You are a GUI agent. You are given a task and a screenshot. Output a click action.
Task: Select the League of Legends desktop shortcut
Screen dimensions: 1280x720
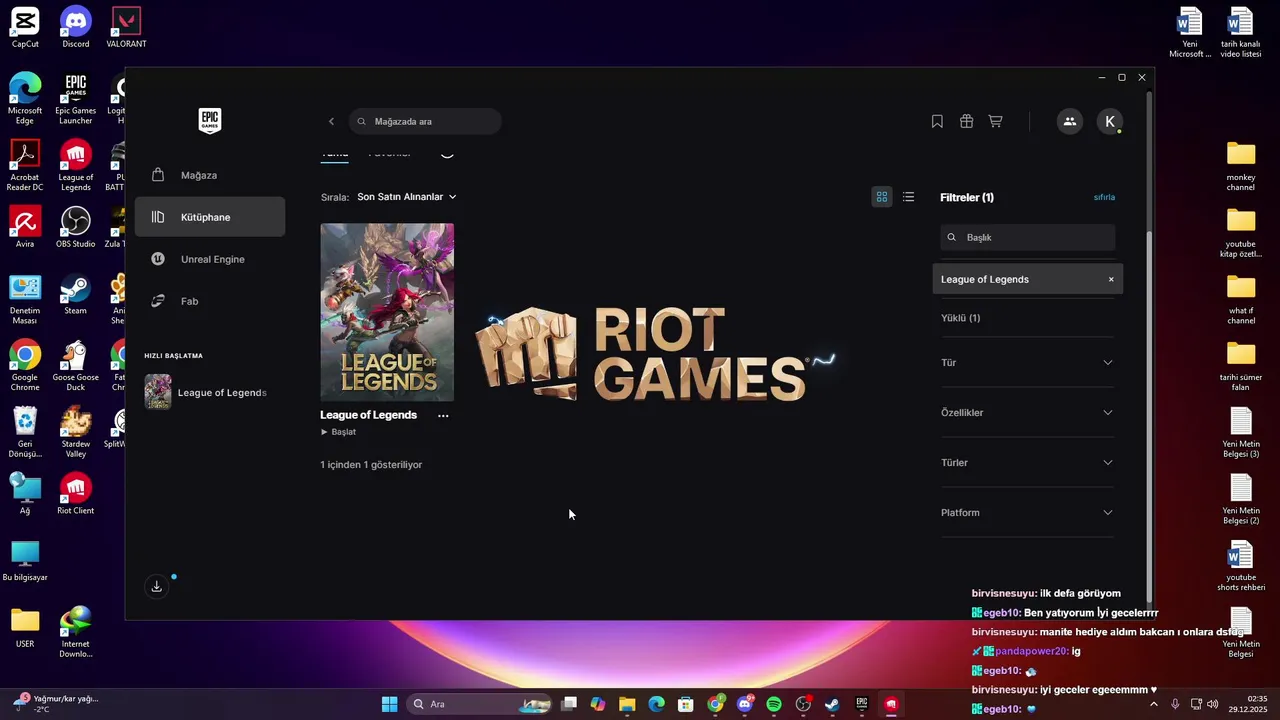76,166
